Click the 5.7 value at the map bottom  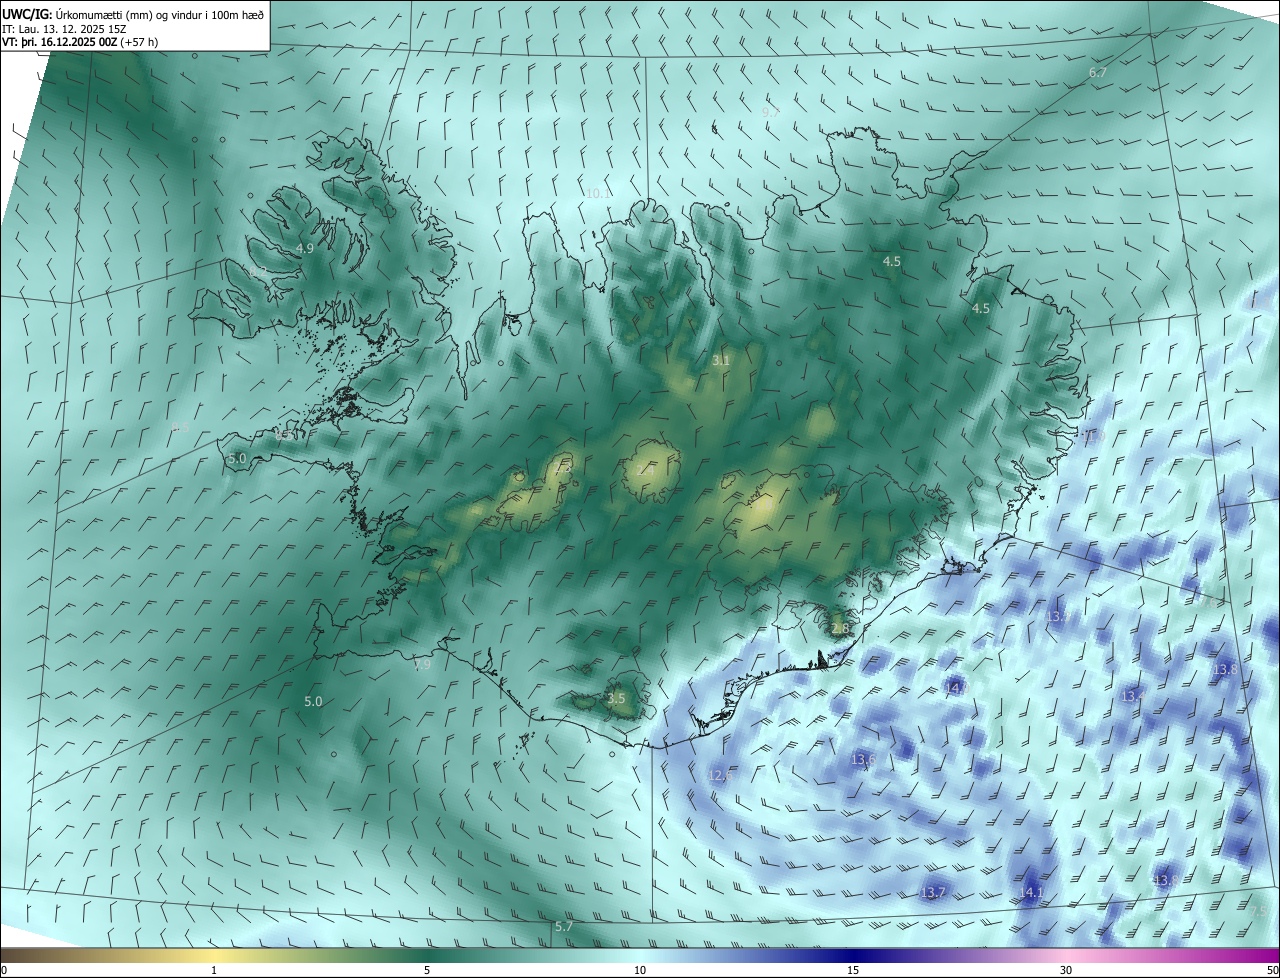click(564, 927)
